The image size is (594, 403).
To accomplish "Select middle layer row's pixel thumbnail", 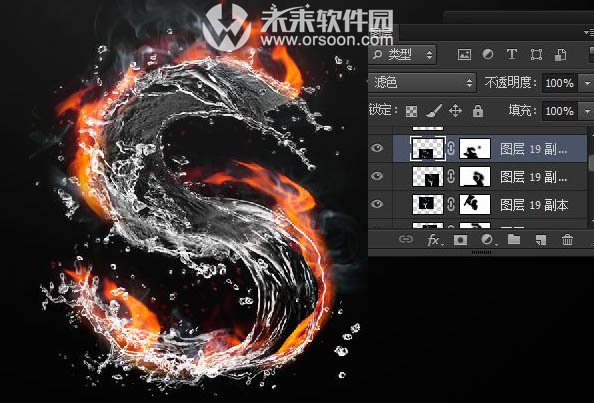I will pos(428,177).
